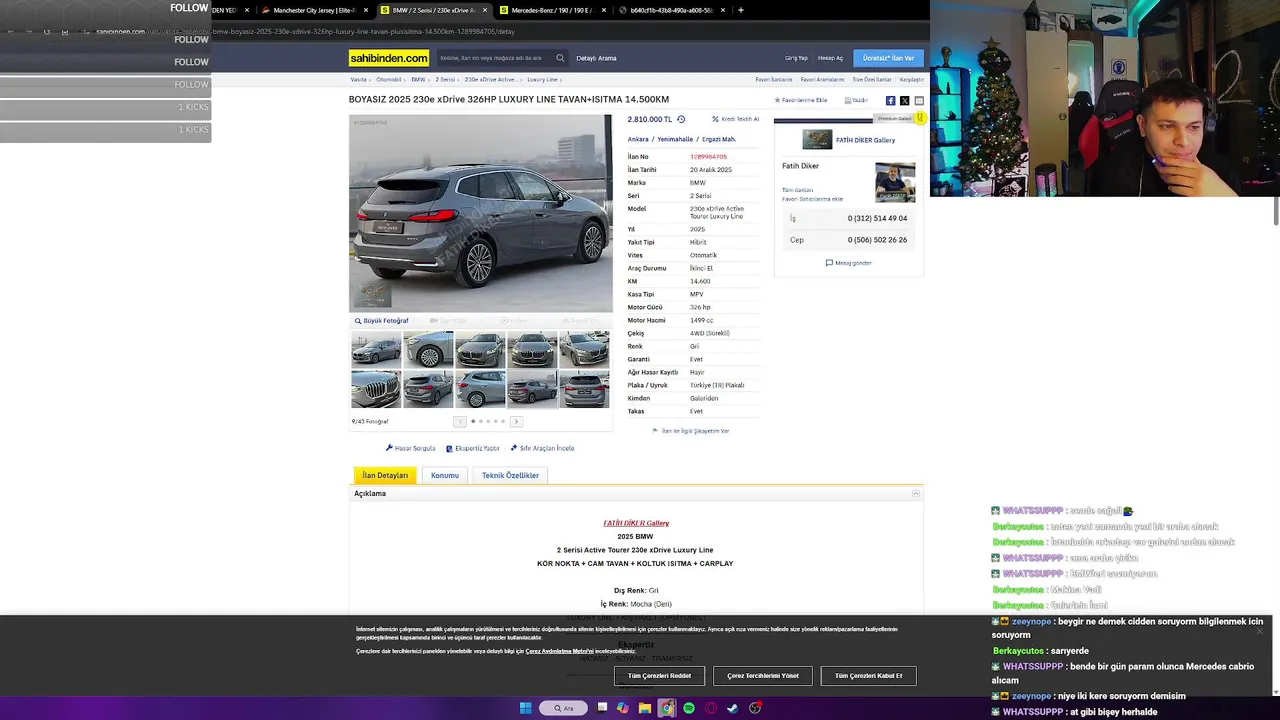The width and height of the screenshot is (1280, 720).
Task: Click Windows Start button in taskbar
Action: point(525,708)
